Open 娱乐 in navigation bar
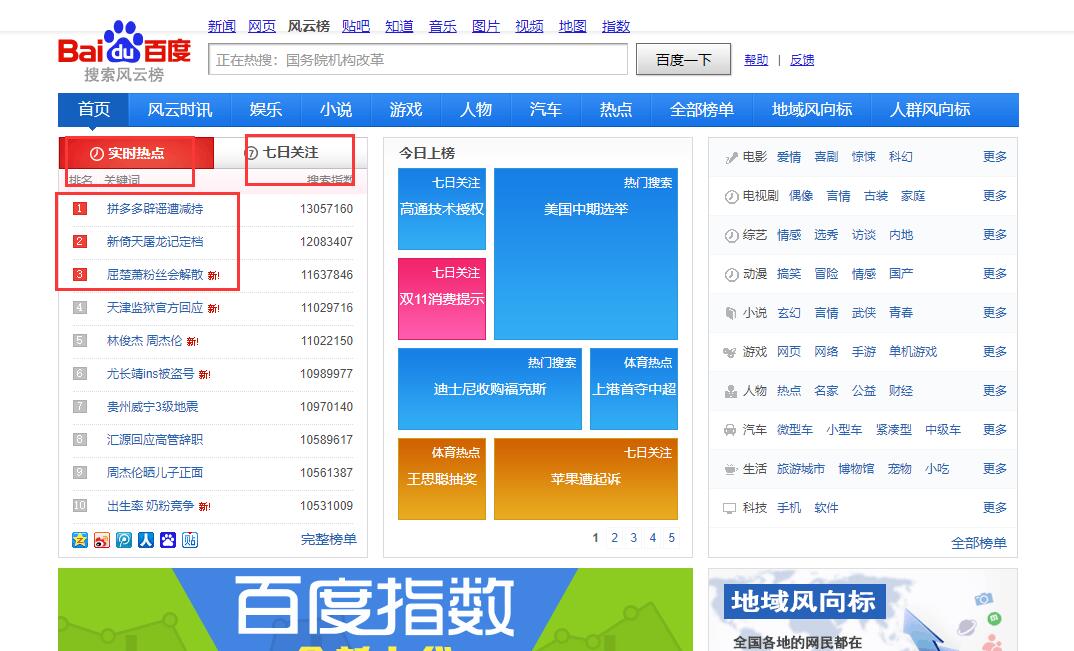The width and height of the screenshot is (1074, 651). pos(266,110)
